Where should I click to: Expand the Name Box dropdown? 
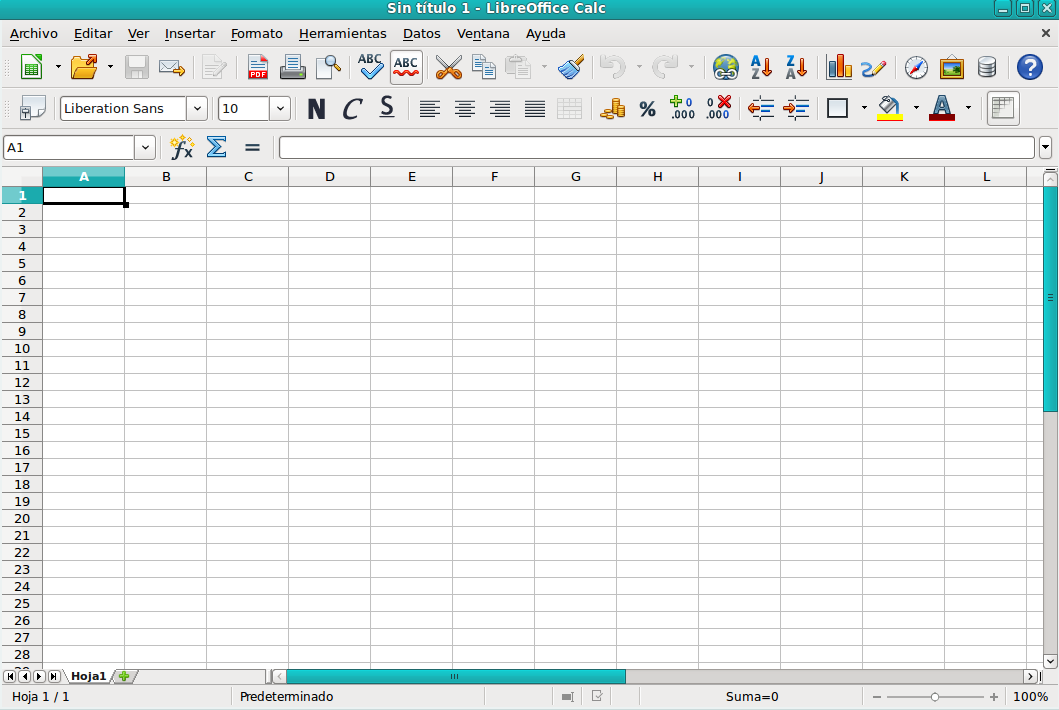(145, 147)
